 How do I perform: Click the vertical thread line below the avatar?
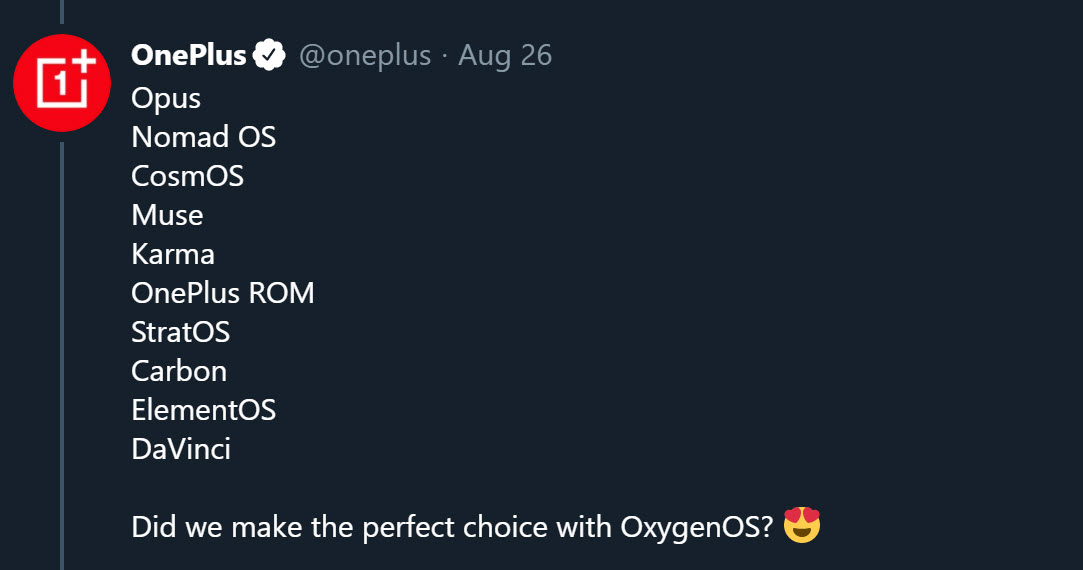[62, 350]
